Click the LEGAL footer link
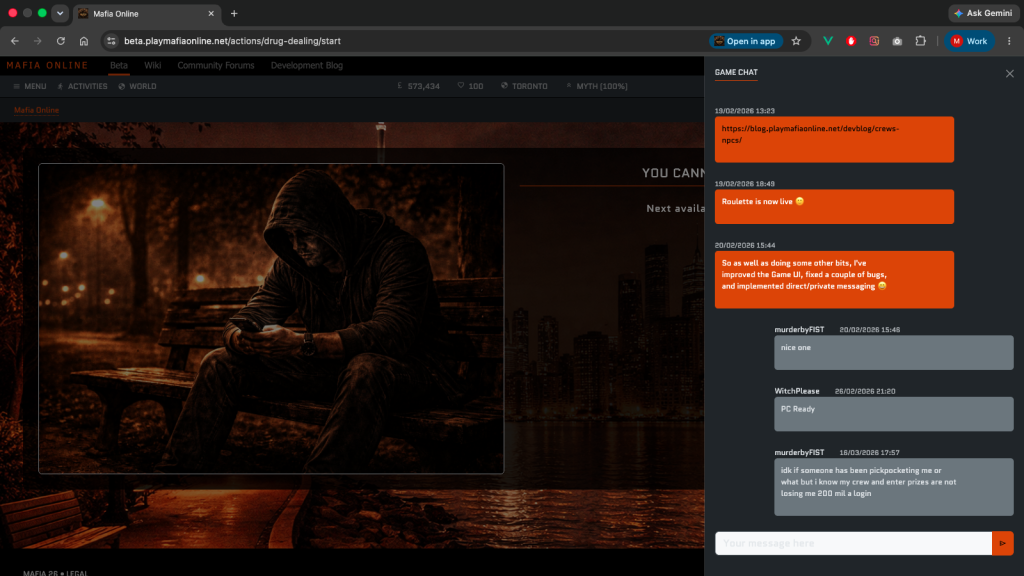 tap(76, 573)
